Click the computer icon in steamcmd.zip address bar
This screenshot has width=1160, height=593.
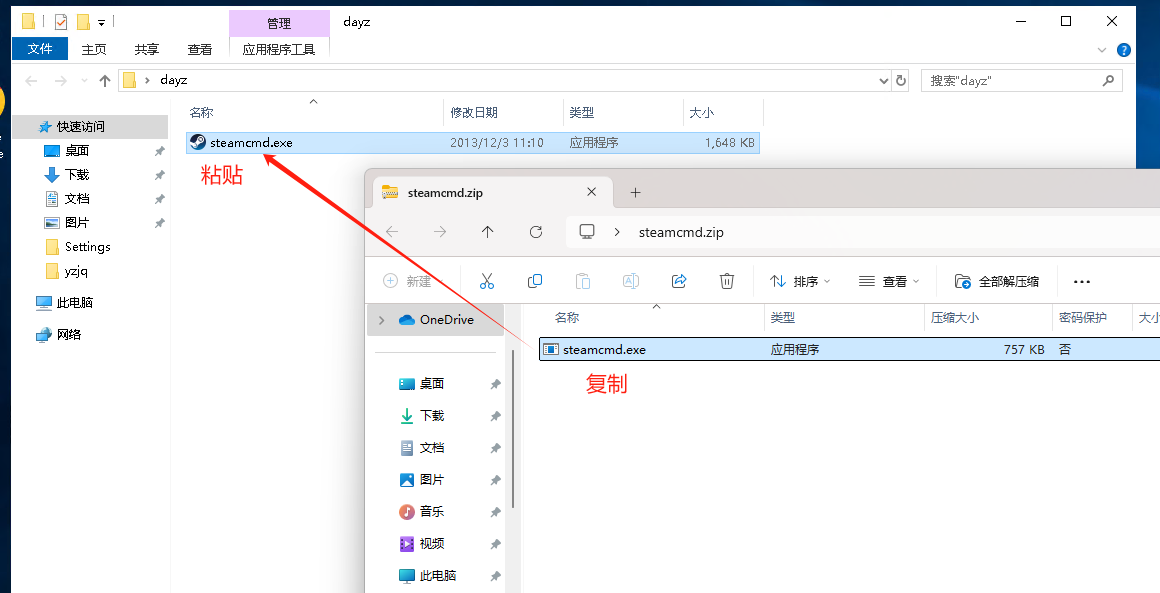(x=587, y=232)
